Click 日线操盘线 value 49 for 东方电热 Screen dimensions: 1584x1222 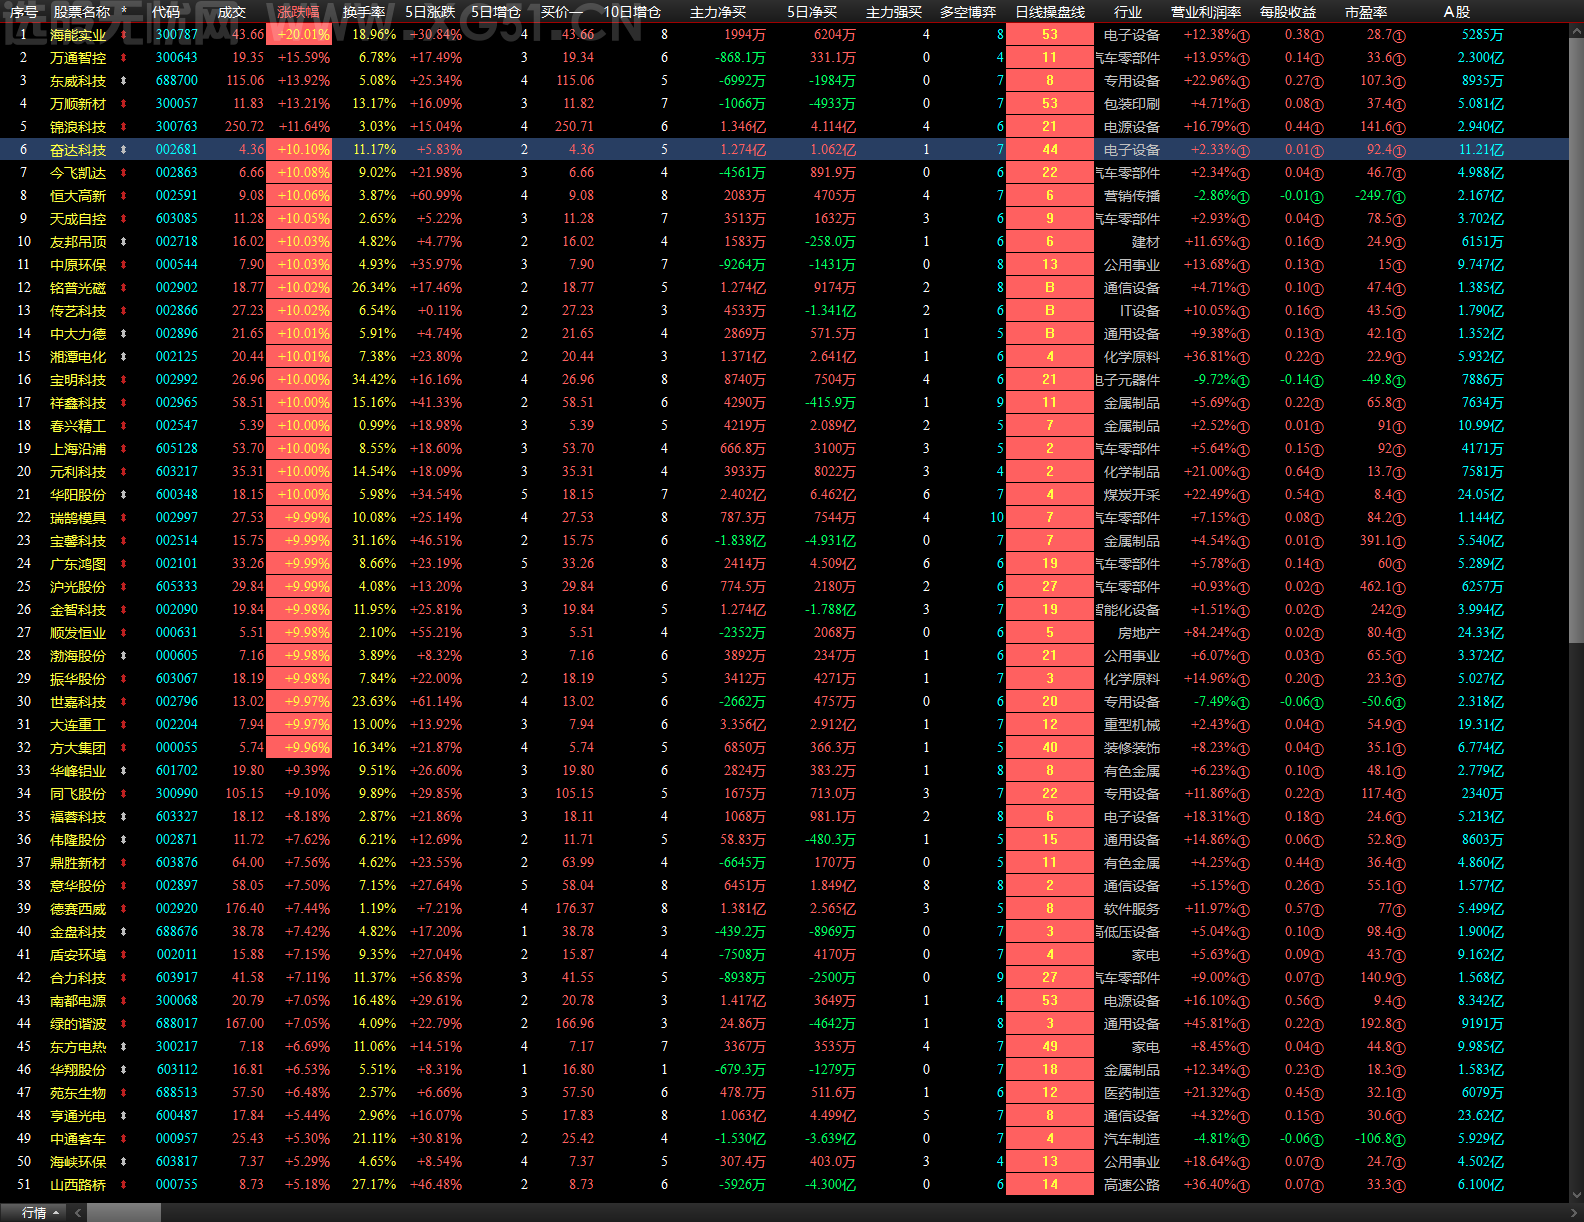(1050, 1047)
